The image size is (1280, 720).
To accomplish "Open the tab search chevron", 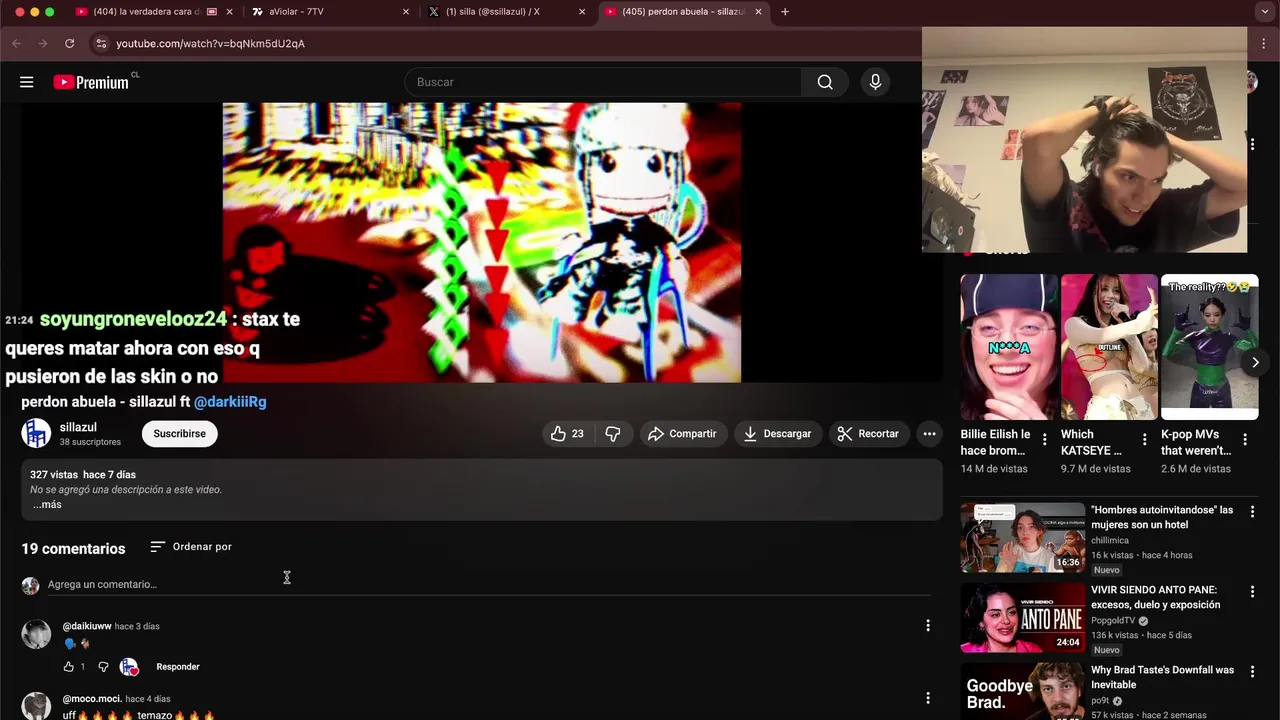I will pos(1265,12).
